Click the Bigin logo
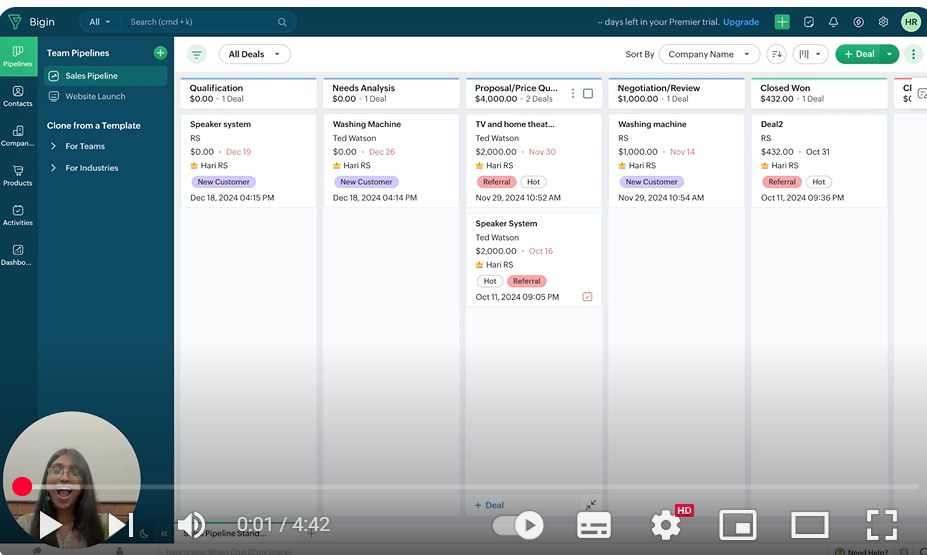The height and width of the screenshot is (555, 927). point(32,22)
